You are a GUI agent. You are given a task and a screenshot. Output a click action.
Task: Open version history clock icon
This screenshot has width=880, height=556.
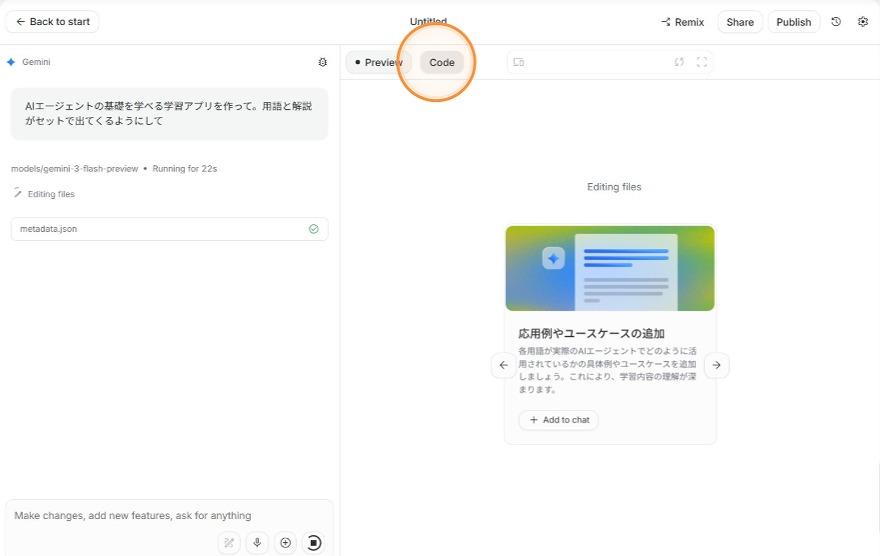pyautogui.click(x=836, y=22)
